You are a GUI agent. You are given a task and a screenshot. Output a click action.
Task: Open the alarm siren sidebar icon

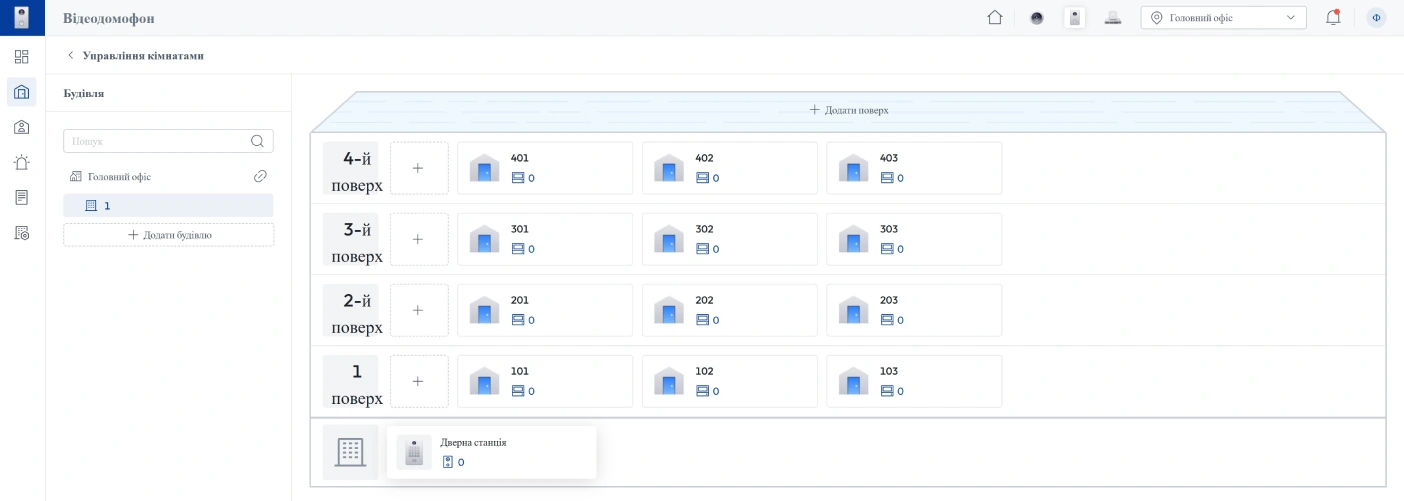click(22, 162)
